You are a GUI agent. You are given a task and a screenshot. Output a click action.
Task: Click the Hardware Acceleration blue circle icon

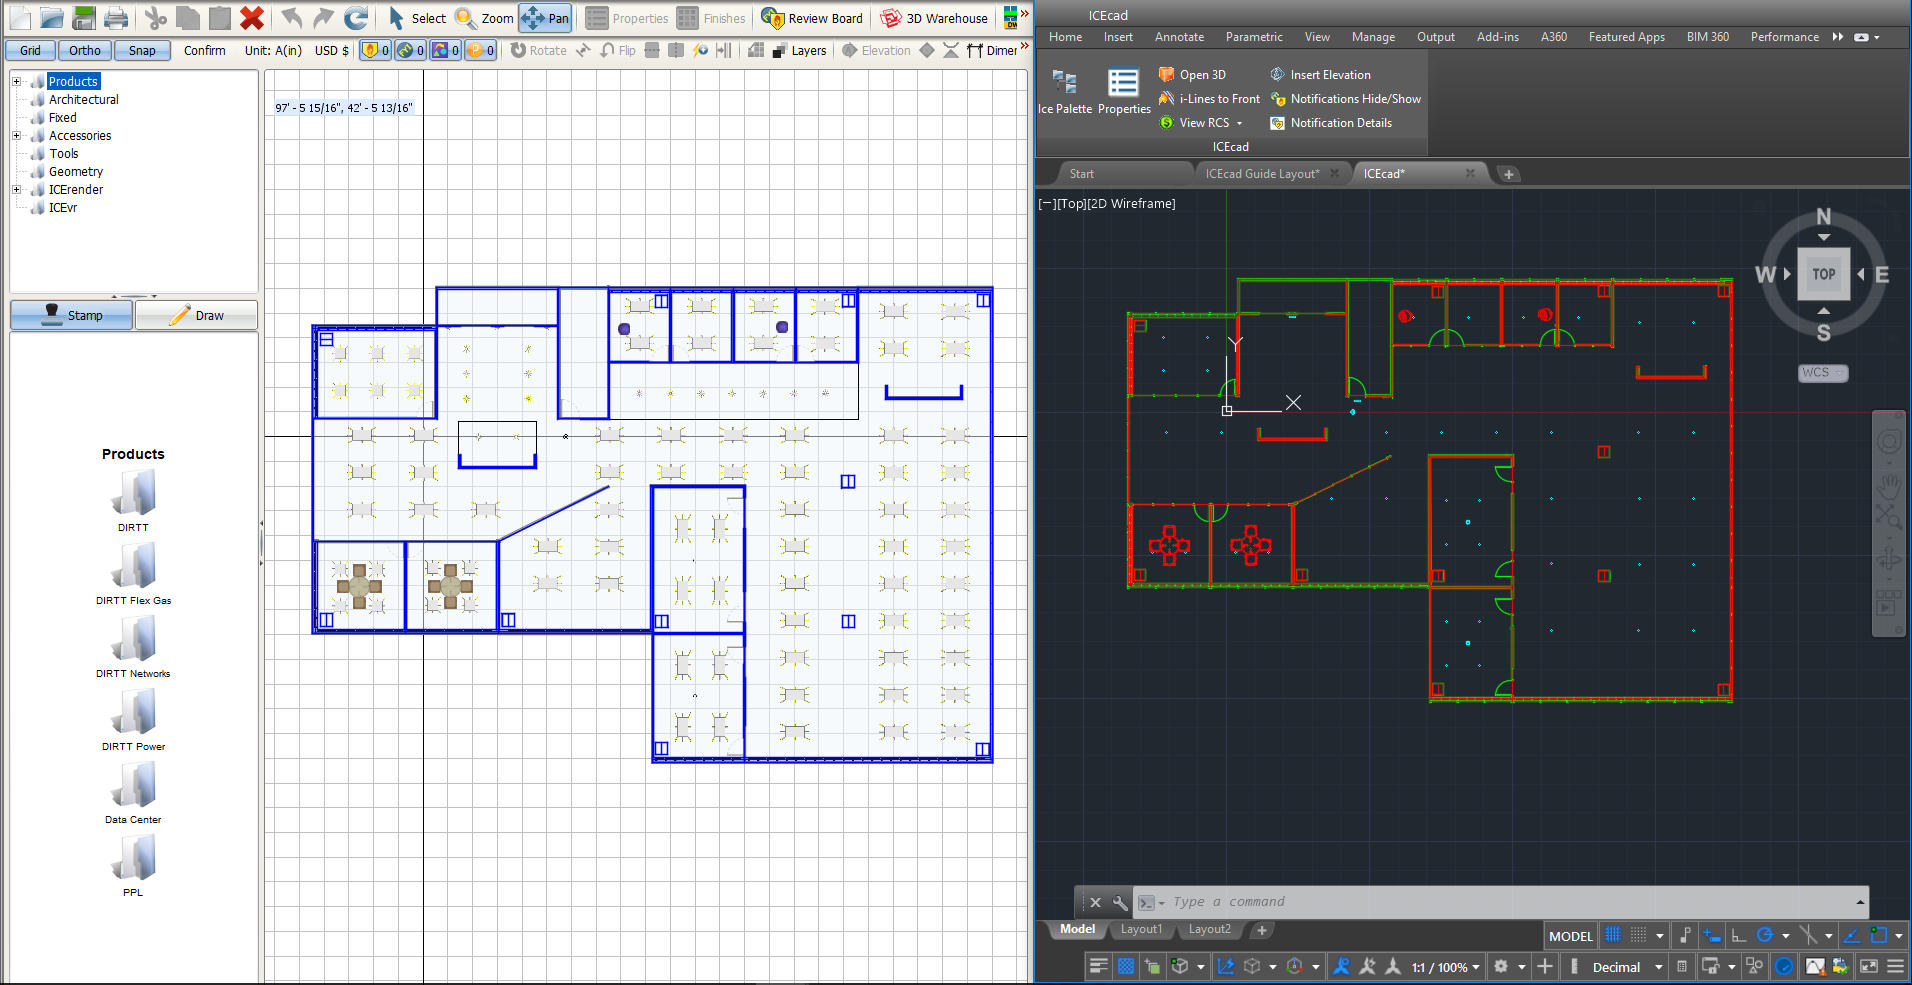[x=1783, y=966]
